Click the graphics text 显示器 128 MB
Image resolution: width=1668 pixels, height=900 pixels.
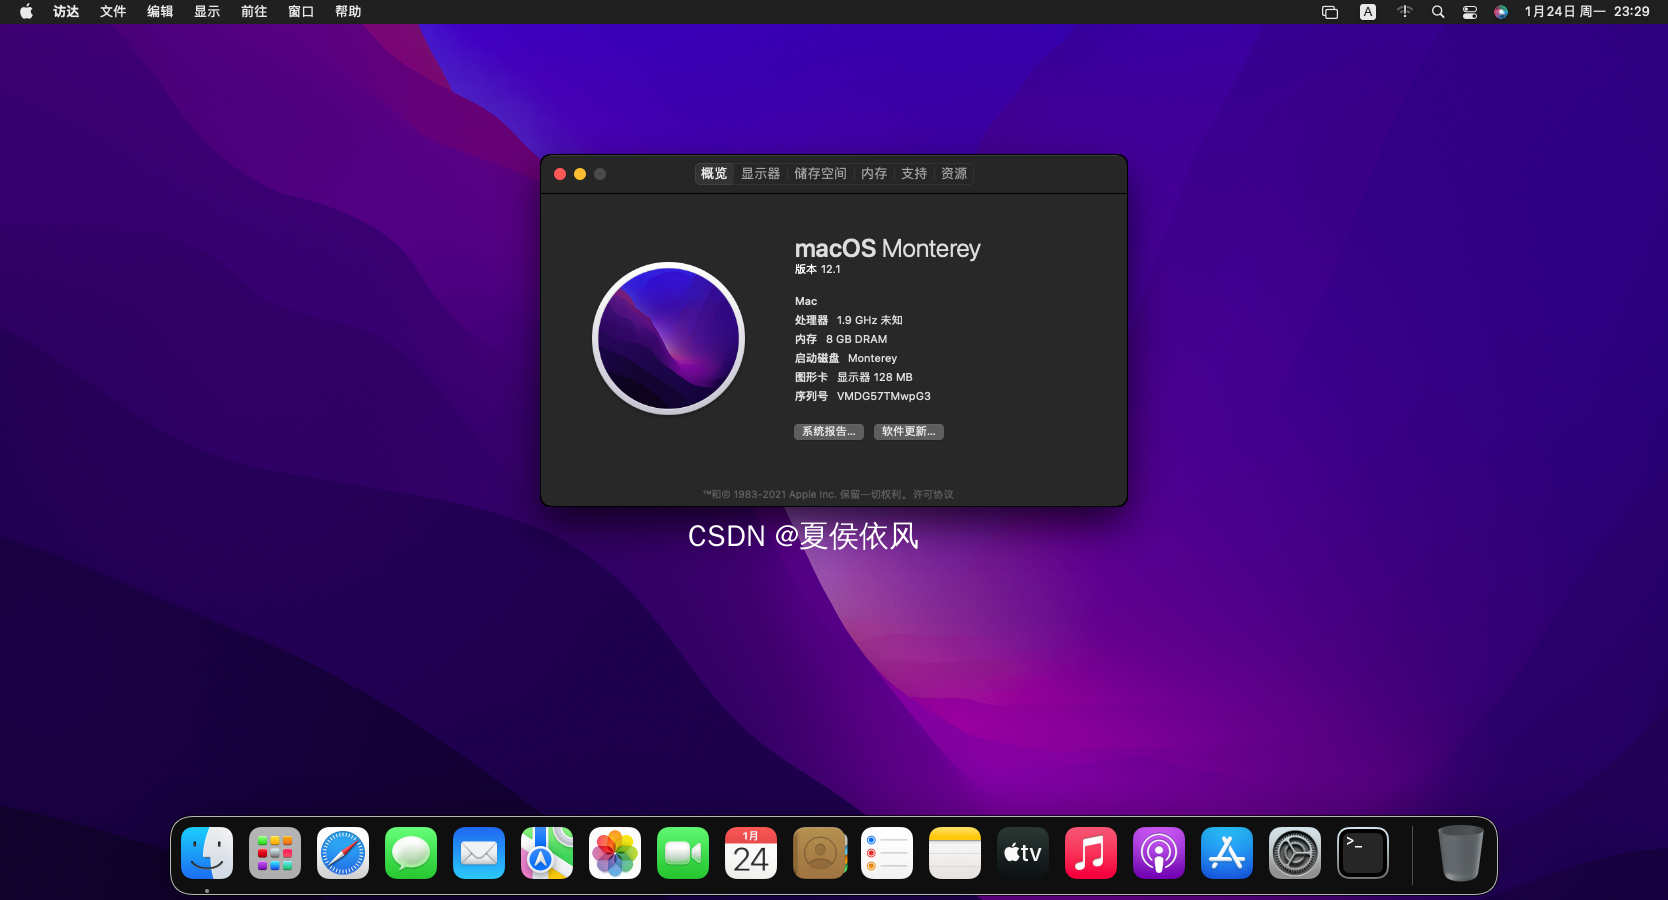click(875, 377)
